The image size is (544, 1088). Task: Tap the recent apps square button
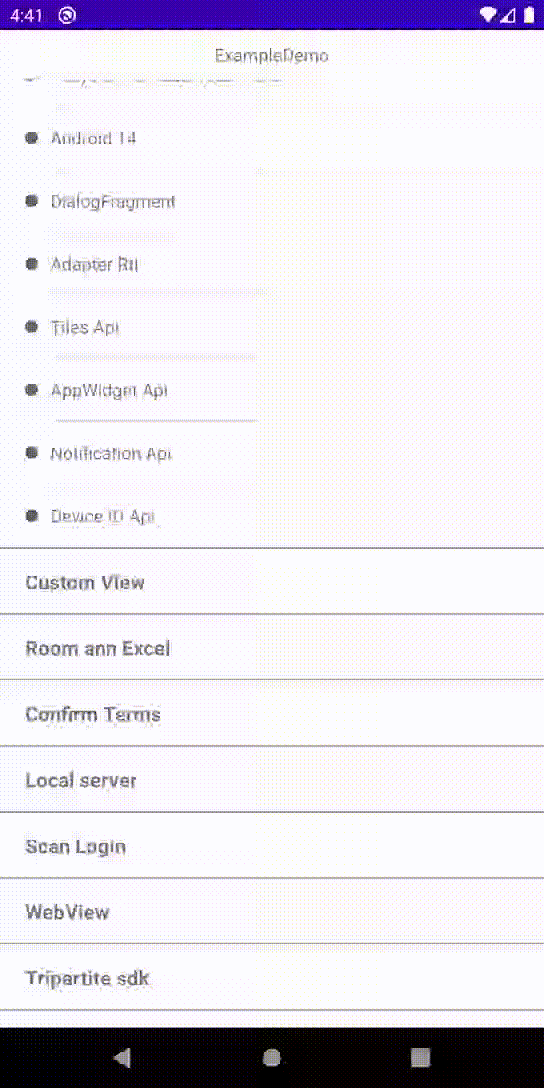tap(420, 1057)
